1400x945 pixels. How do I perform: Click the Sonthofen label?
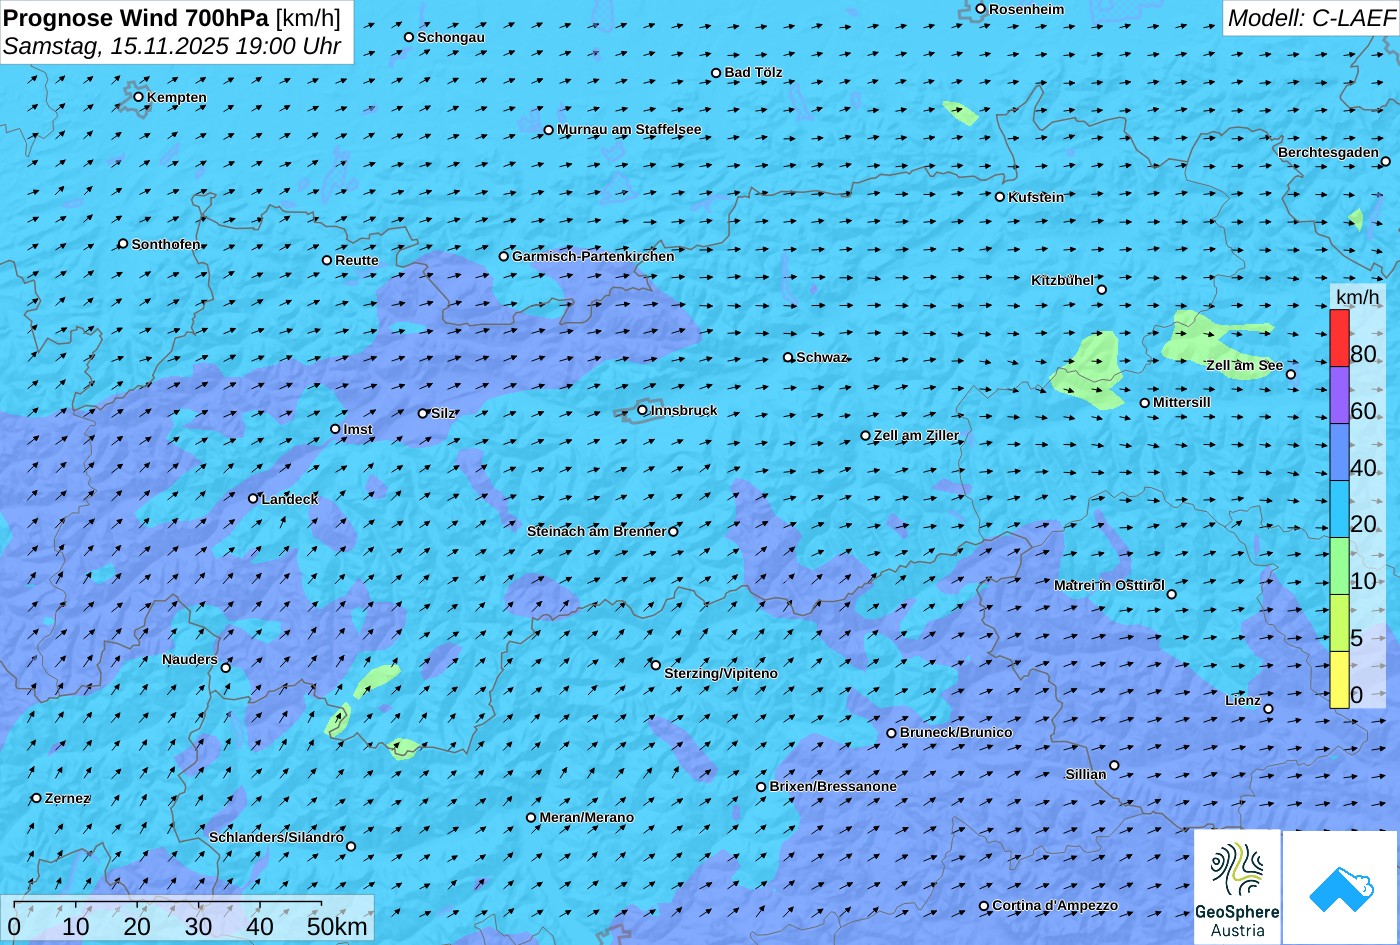(166, 244)
